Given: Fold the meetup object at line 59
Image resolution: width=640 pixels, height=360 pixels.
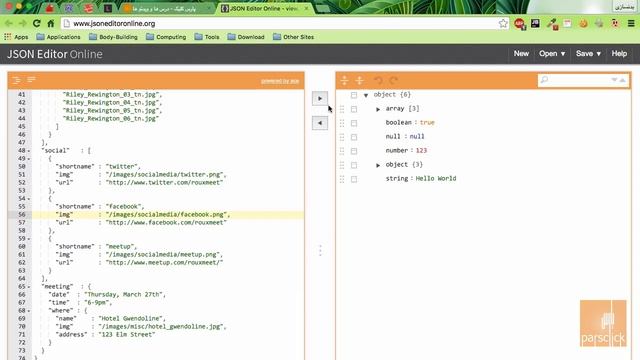Looking at the screenshot, I should pos(29,239).
